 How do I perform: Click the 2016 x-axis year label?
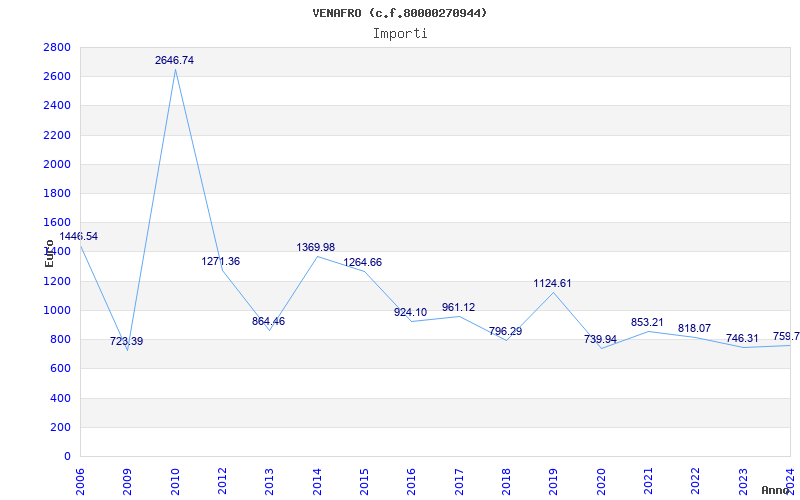tap(412, 481)
